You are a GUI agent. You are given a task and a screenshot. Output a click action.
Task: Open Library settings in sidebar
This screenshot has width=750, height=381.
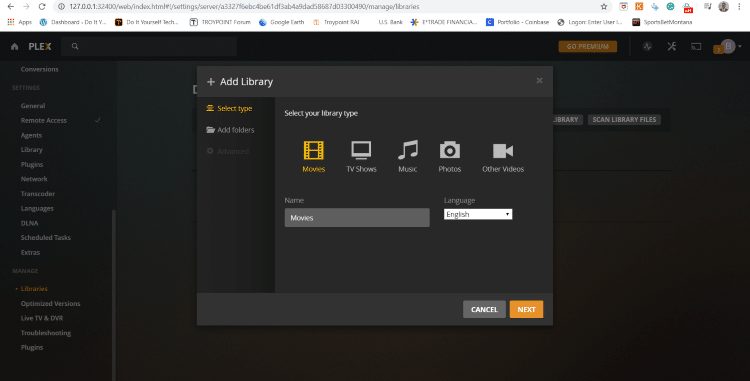pos(32,150)
